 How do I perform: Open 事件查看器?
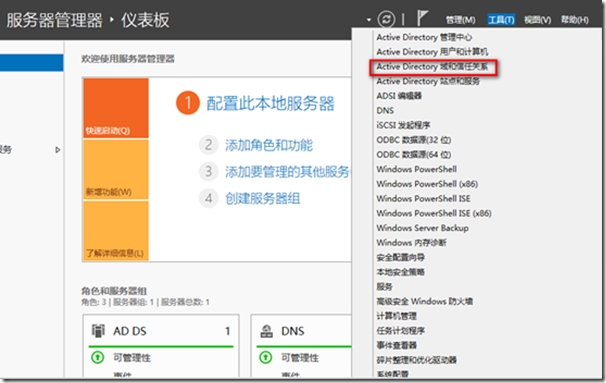[x=396, y=346]
